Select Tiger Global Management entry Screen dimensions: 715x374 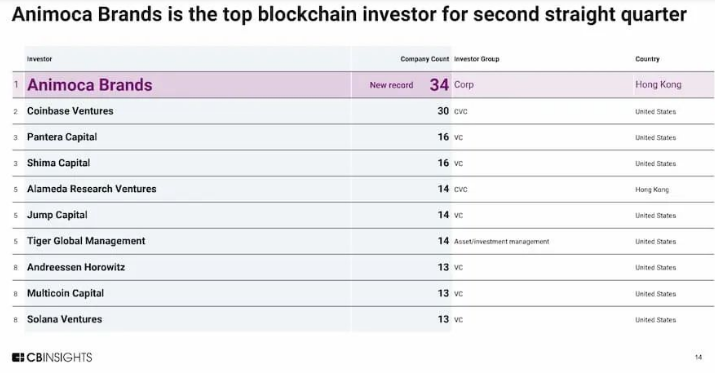[86, 241]
